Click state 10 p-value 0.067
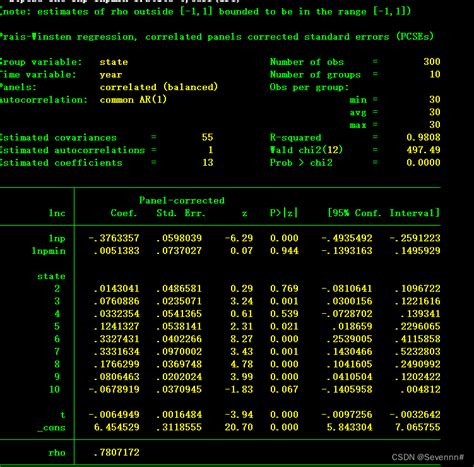Image resolution: width=474 pixels, height=467 pixels. point(284,389)
